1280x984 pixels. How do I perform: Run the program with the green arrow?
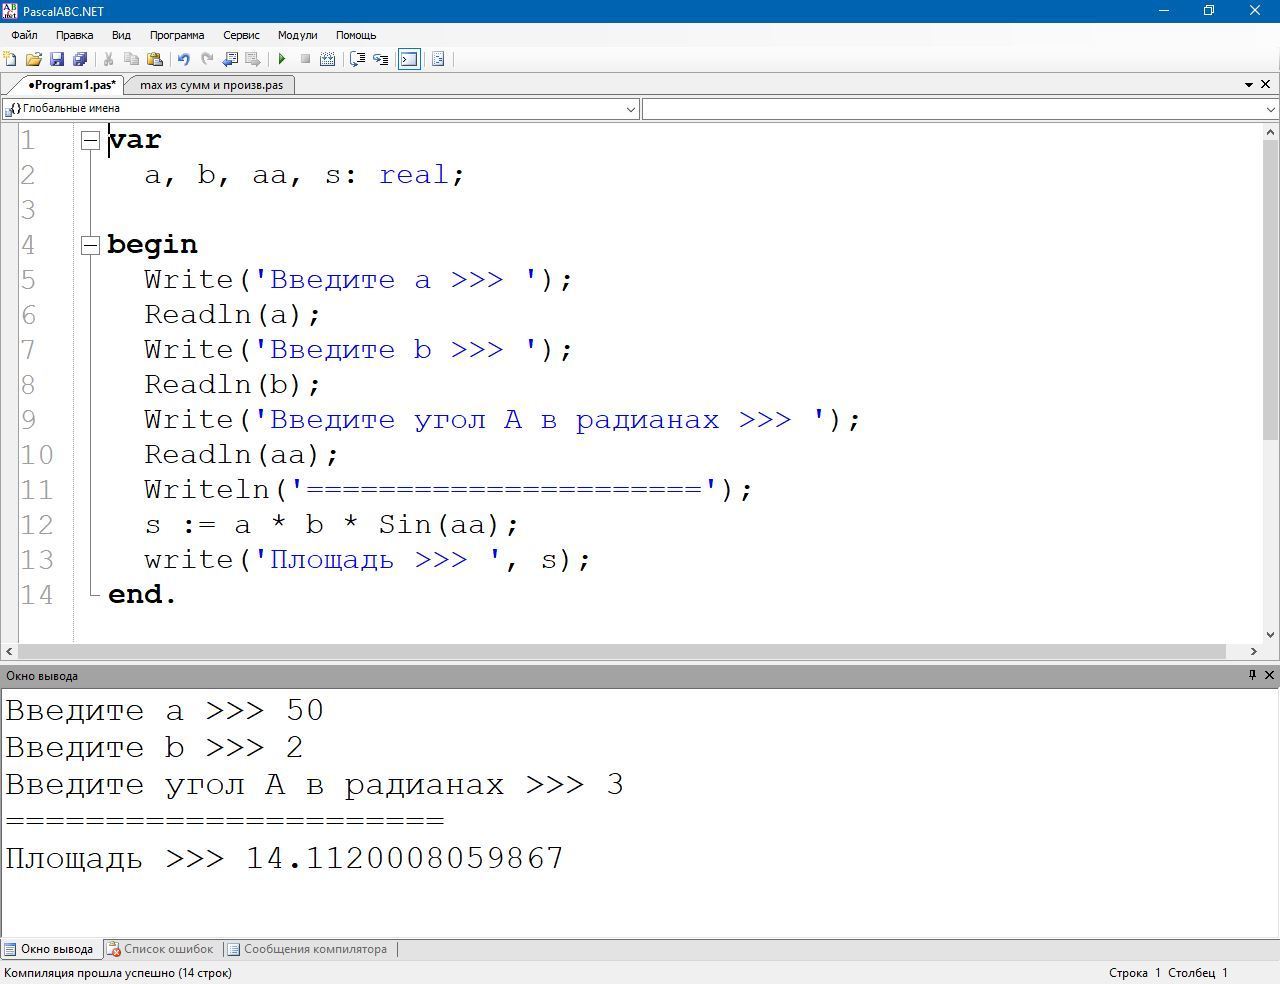[282, 59]
